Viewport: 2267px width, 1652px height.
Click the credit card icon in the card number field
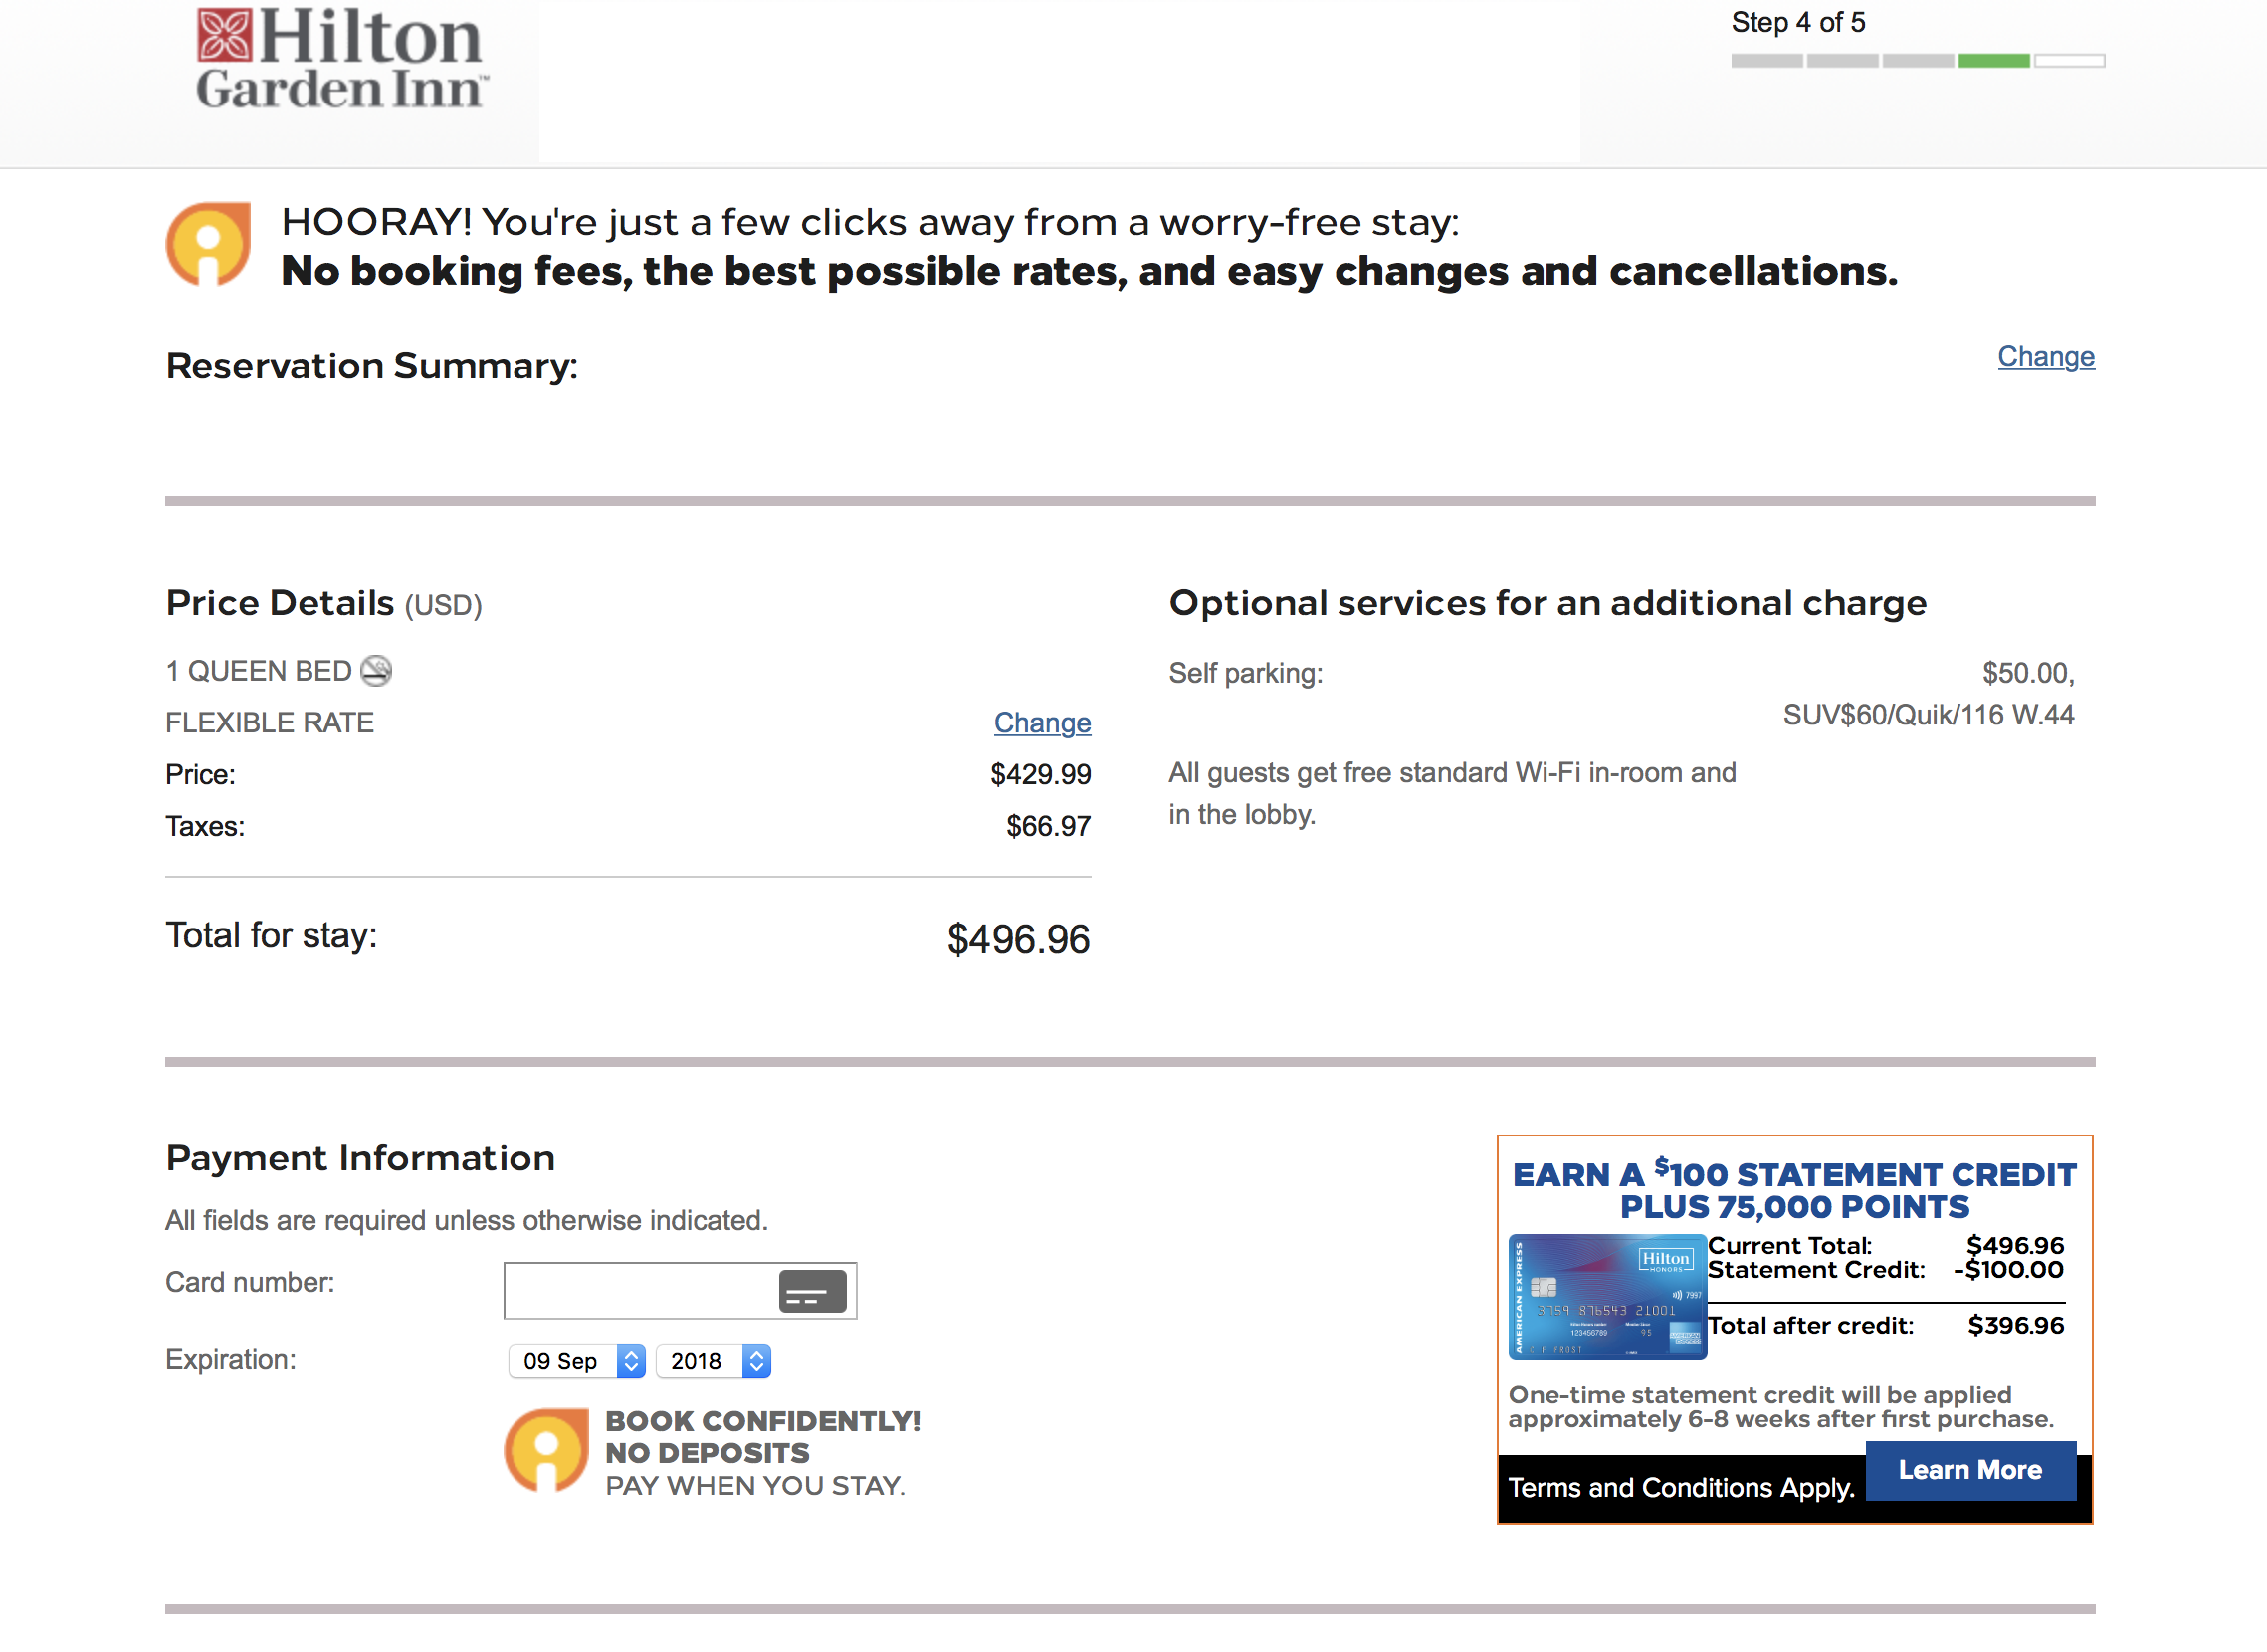tap(812, 1291)
